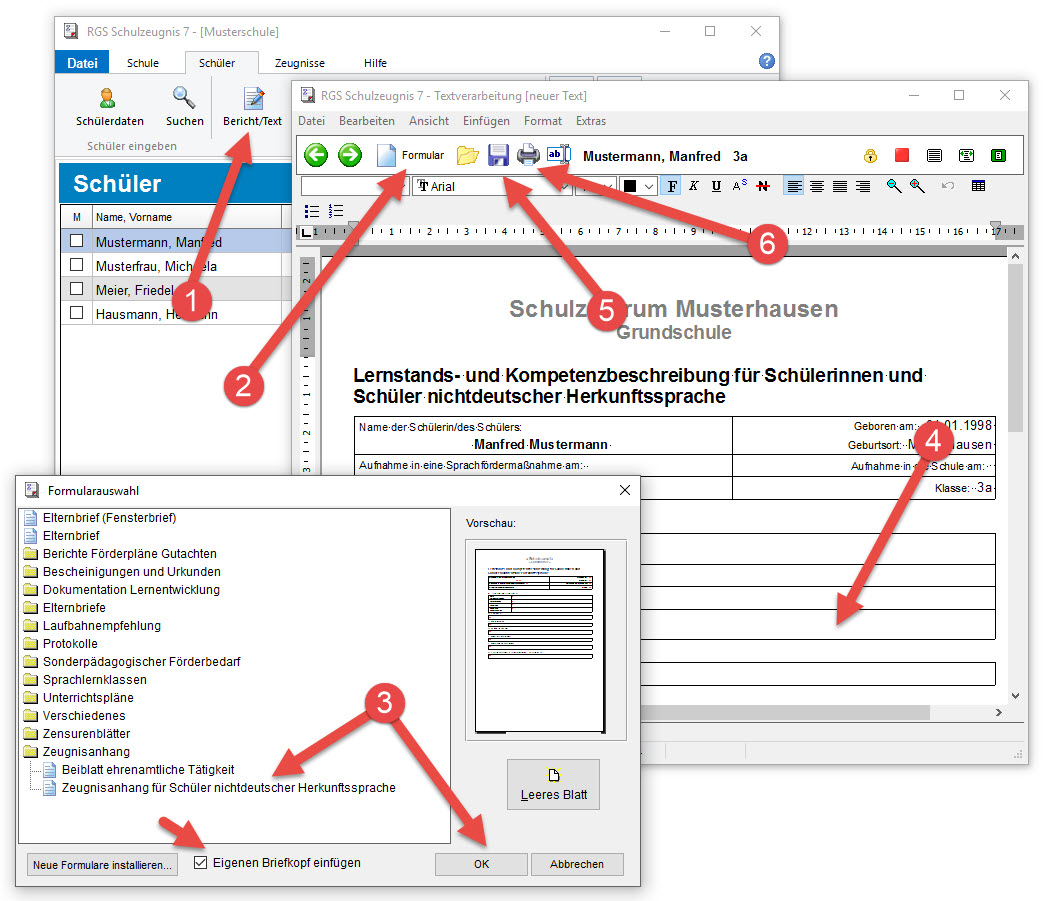1044x901 pixels.
Task: Click the underline U icon
Action: 716,186
